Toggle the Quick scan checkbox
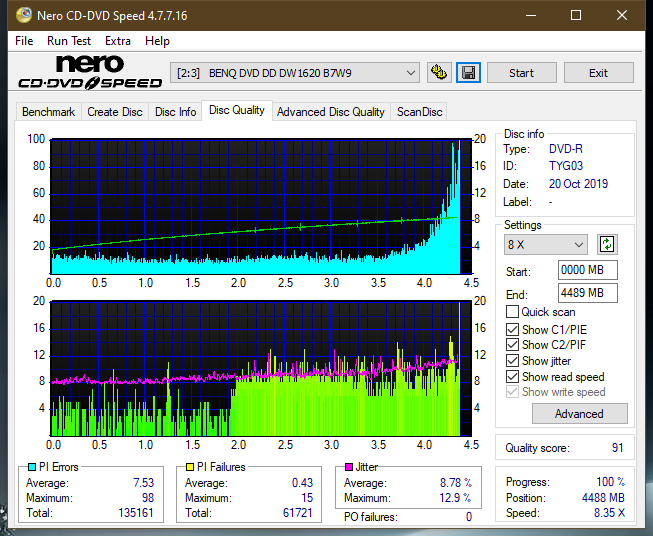653x536 pixels. click(512, 312)
